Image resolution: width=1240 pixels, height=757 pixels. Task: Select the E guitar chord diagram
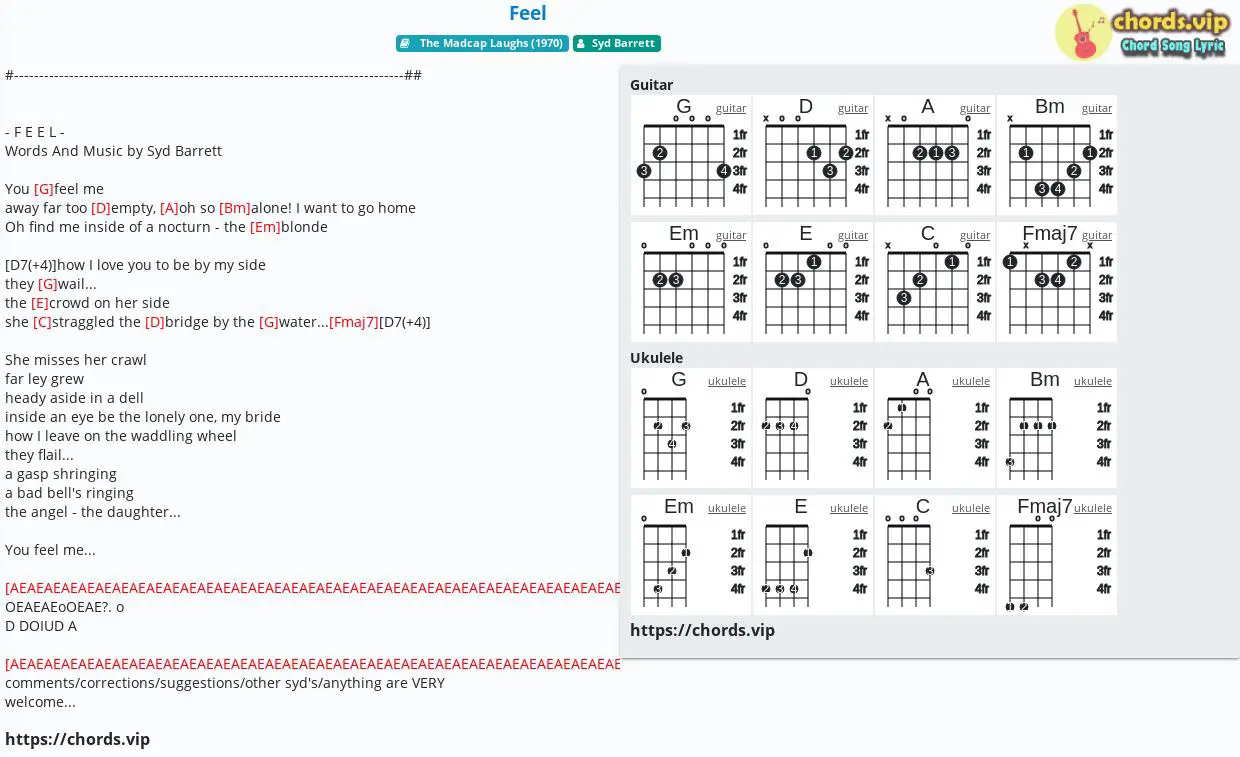(813, 282)
